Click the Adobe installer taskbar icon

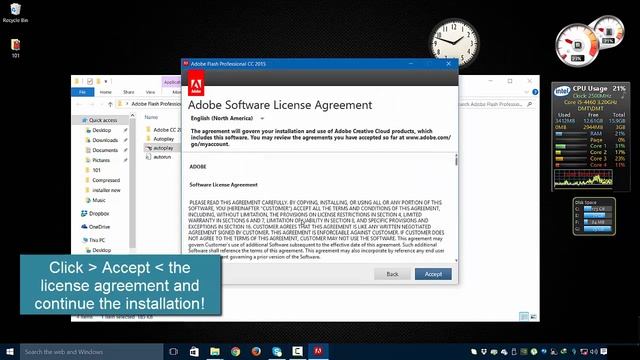pyautogui.click(x=318, y=351)
